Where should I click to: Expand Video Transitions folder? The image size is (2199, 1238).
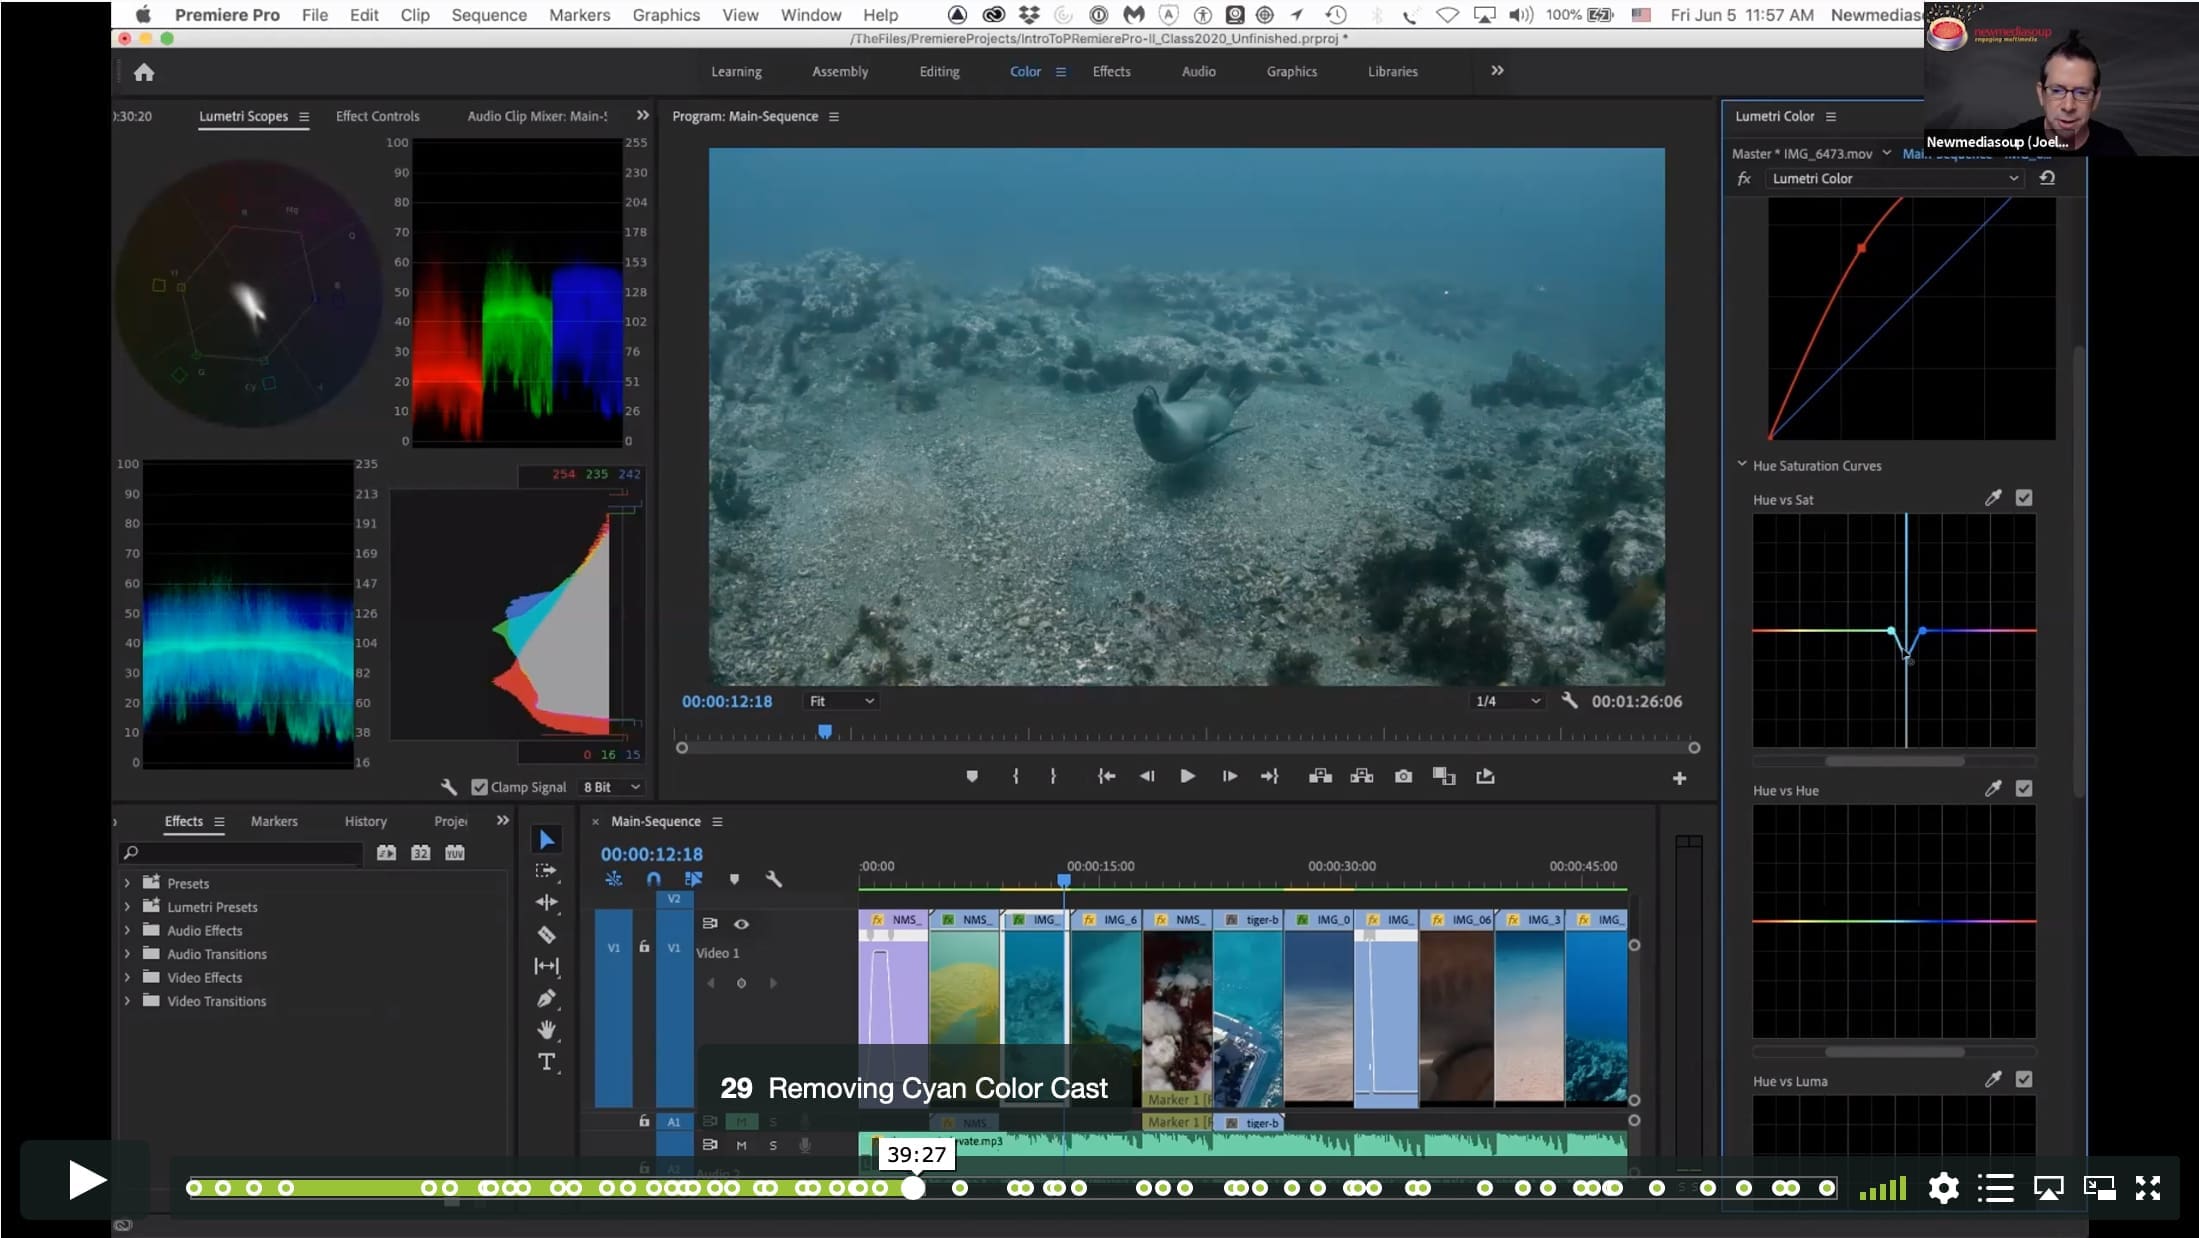pyautogui.click(x=127, y=1001)
